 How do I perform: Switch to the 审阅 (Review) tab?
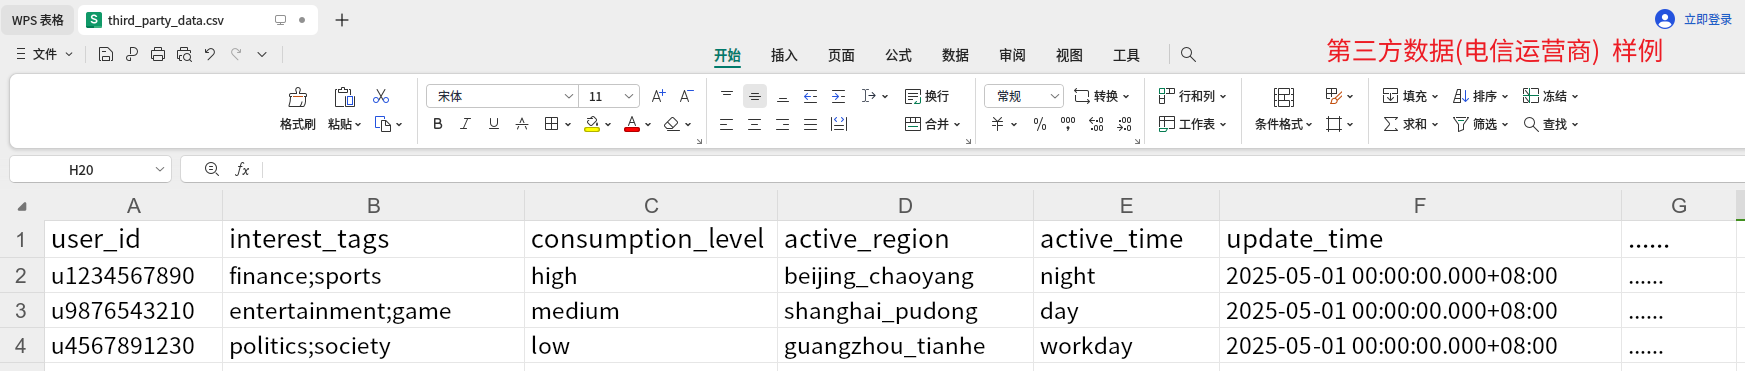(1012, 55)
